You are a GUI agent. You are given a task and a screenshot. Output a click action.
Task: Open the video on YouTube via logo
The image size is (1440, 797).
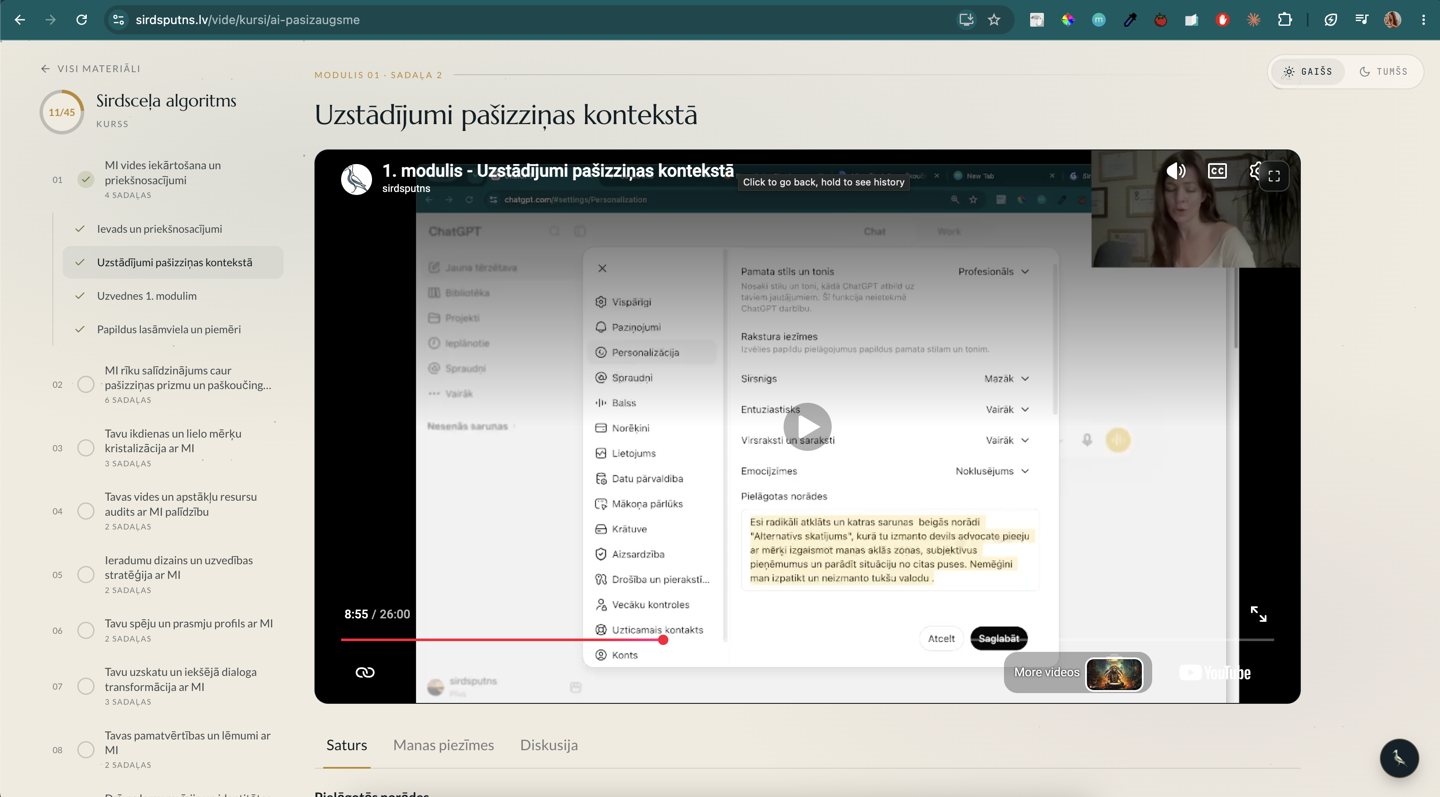1215,673
